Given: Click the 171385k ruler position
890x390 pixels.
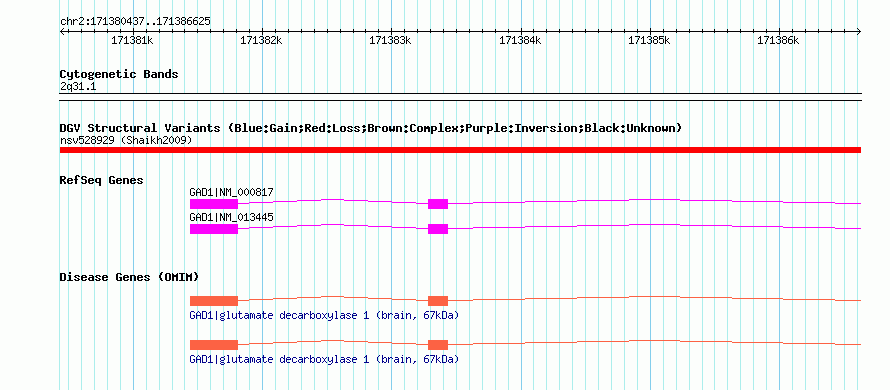Looking at the screenshot, I should pos(649,40).
